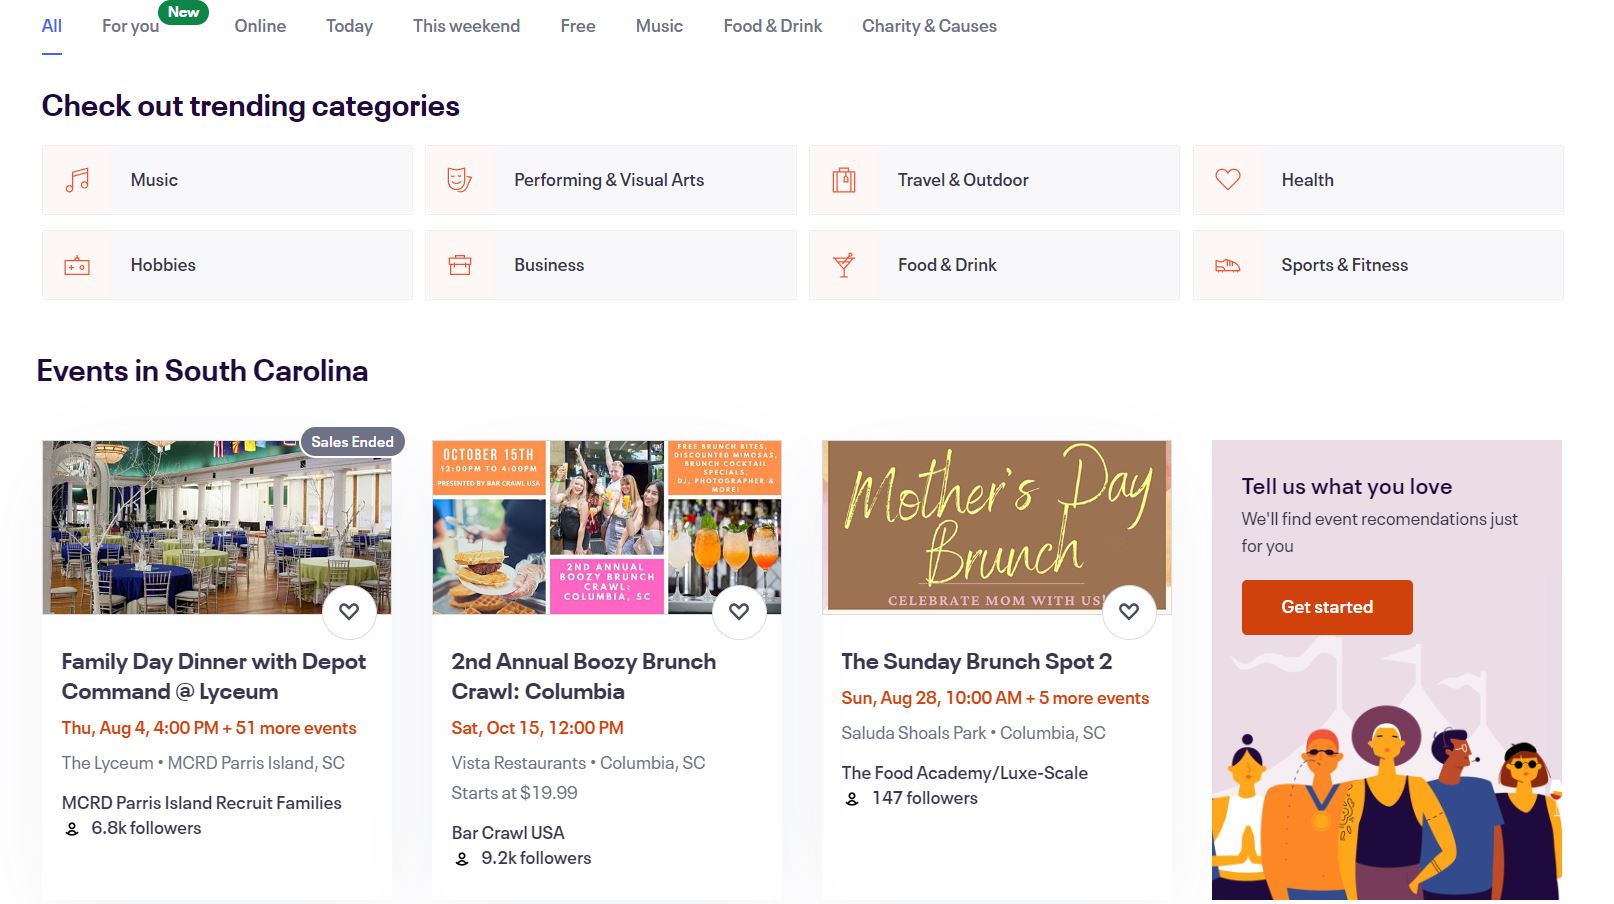Screen dimensions: 1614x904
Task: Filter events by the Free tab
Action: coord(578,26)
